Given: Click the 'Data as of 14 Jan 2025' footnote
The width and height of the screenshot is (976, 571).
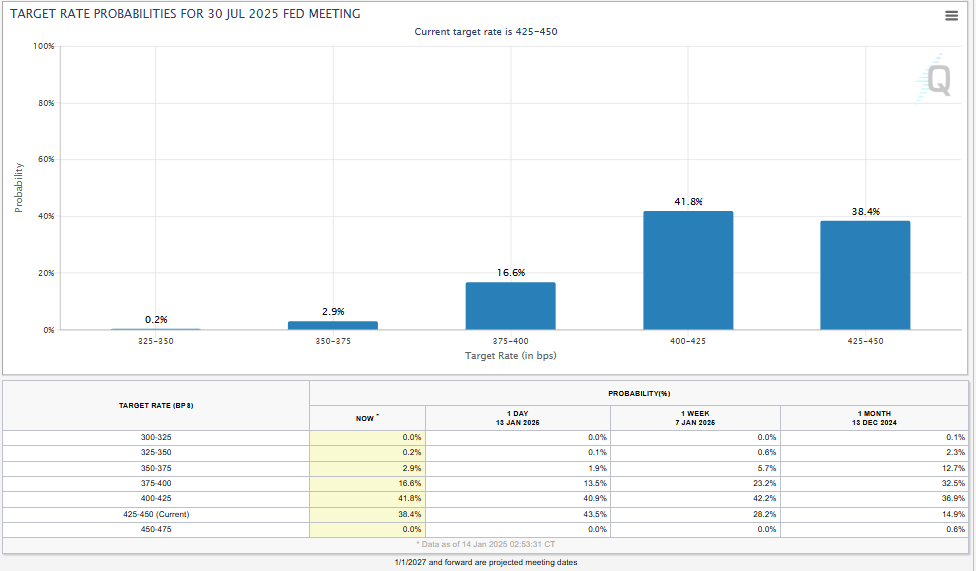Looking at the screenshot, I should [x=486, y=544].
